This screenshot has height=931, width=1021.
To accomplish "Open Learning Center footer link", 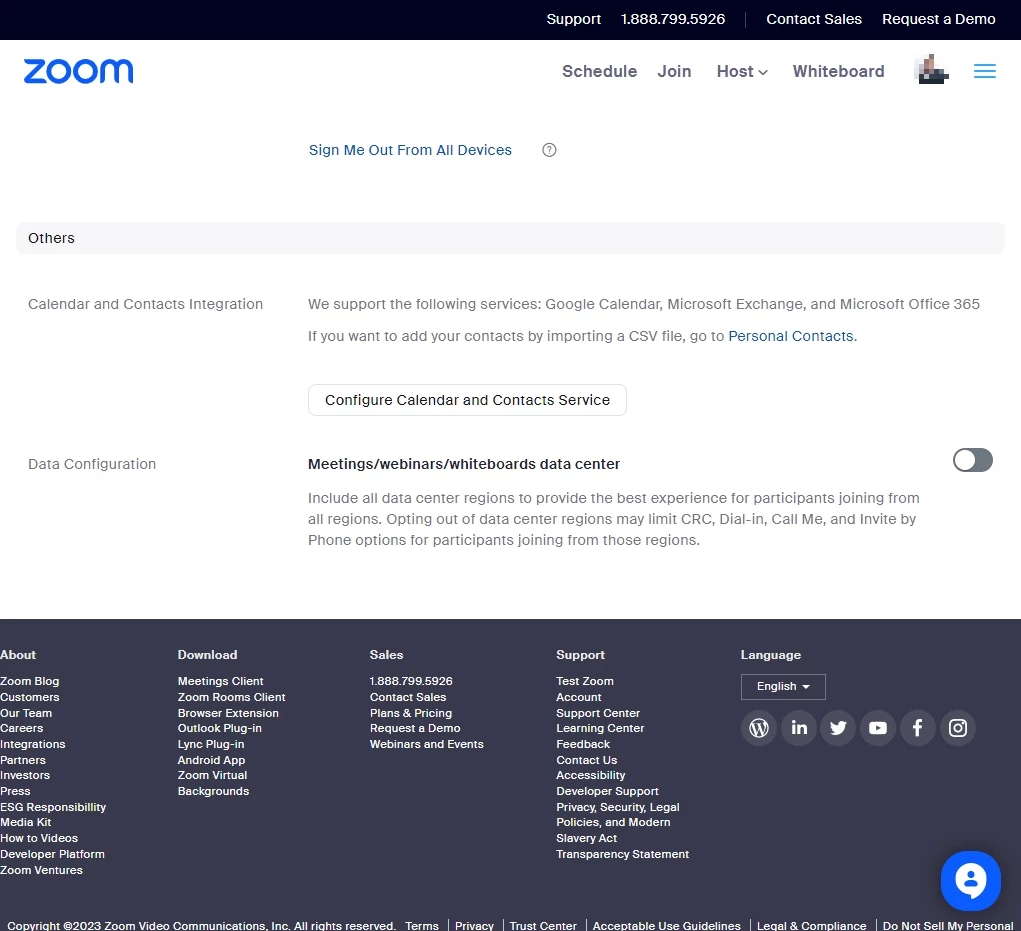I will 600,728.
